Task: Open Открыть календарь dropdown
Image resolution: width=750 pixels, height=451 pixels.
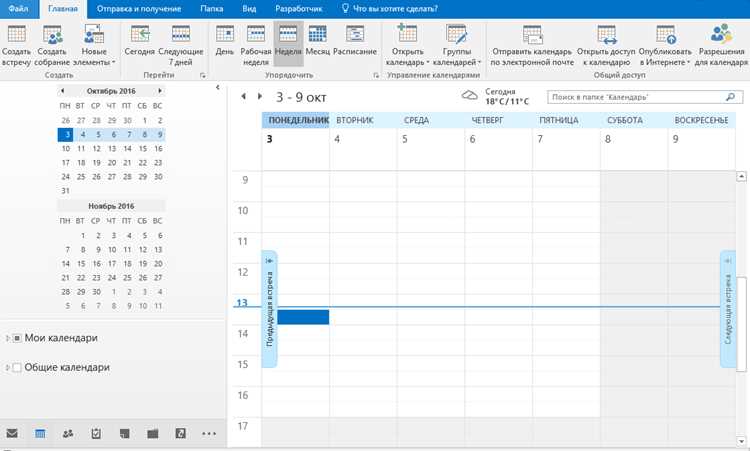Action: [408, 45]
